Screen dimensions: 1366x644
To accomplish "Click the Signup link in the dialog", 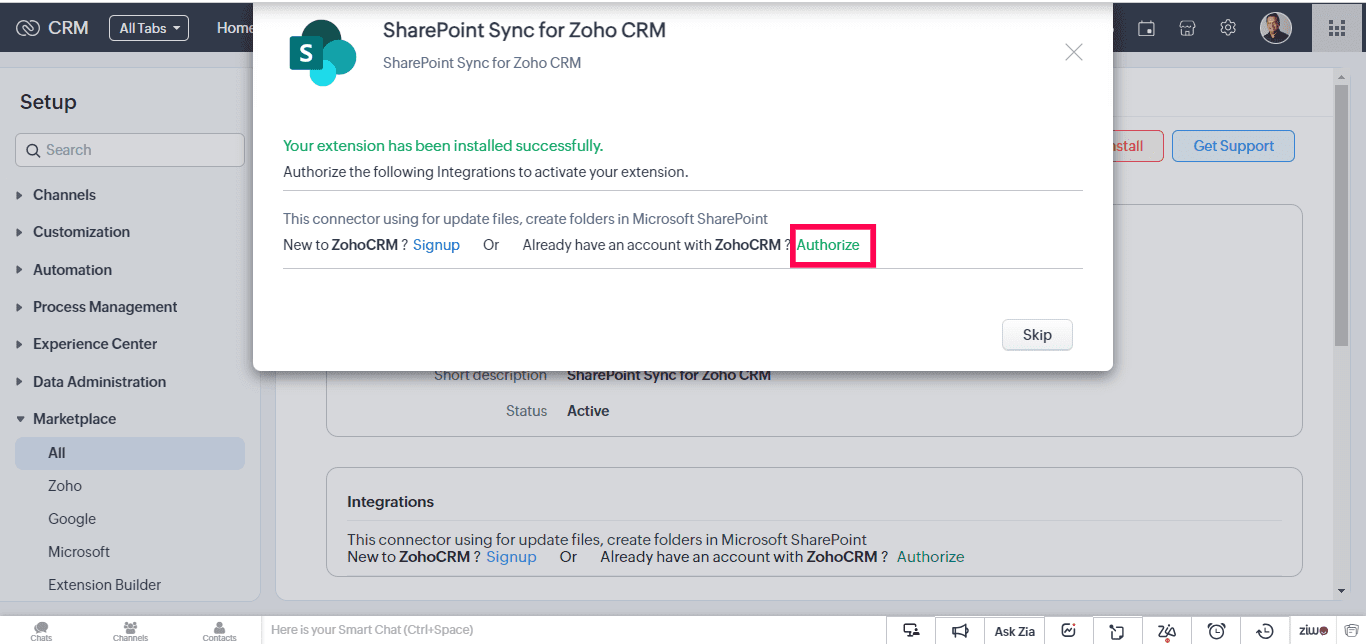I will [436, 245].
